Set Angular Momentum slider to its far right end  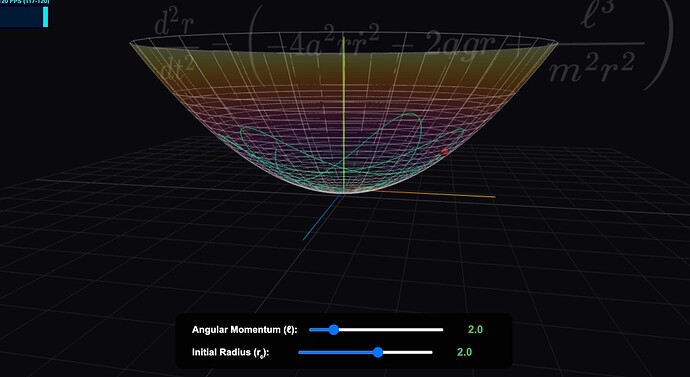pyautogui.click(x=442, y=329)
